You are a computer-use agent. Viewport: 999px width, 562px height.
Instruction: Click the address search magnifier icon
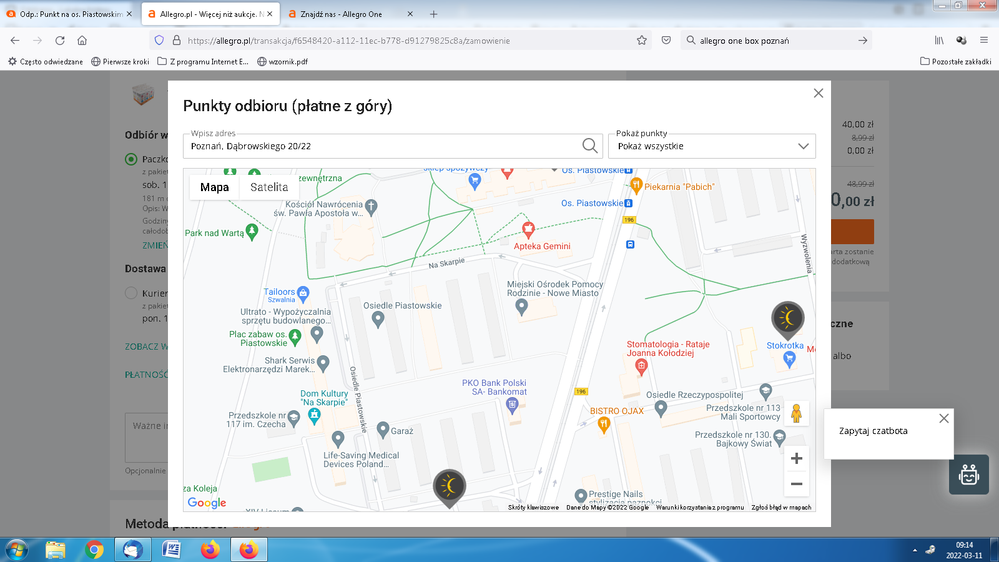point(590,146)
